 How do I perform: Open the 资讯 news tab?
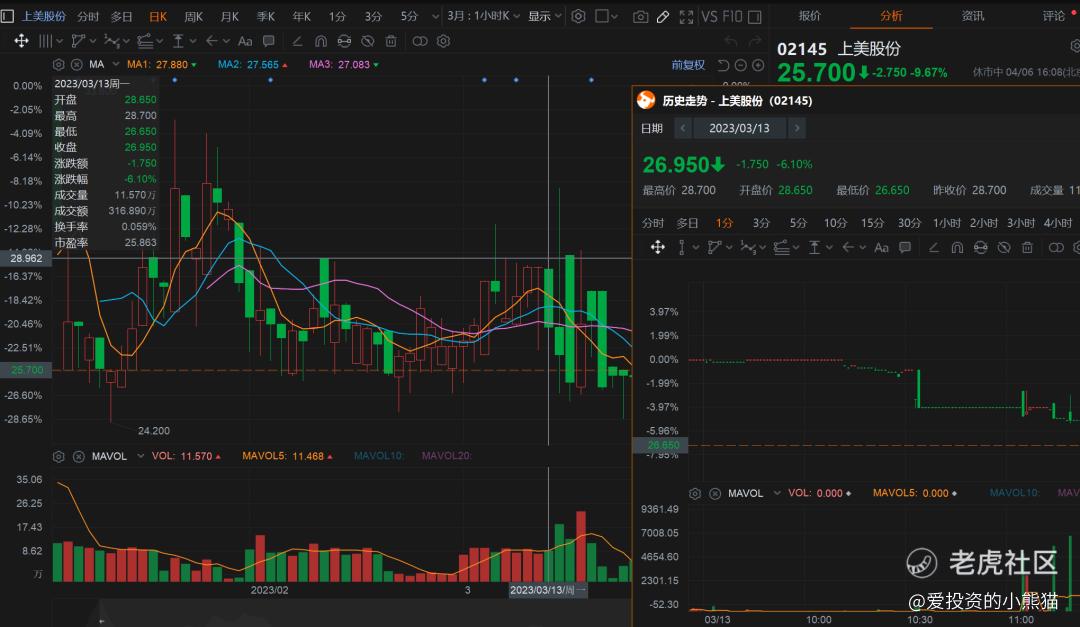(x=973, y=15)
